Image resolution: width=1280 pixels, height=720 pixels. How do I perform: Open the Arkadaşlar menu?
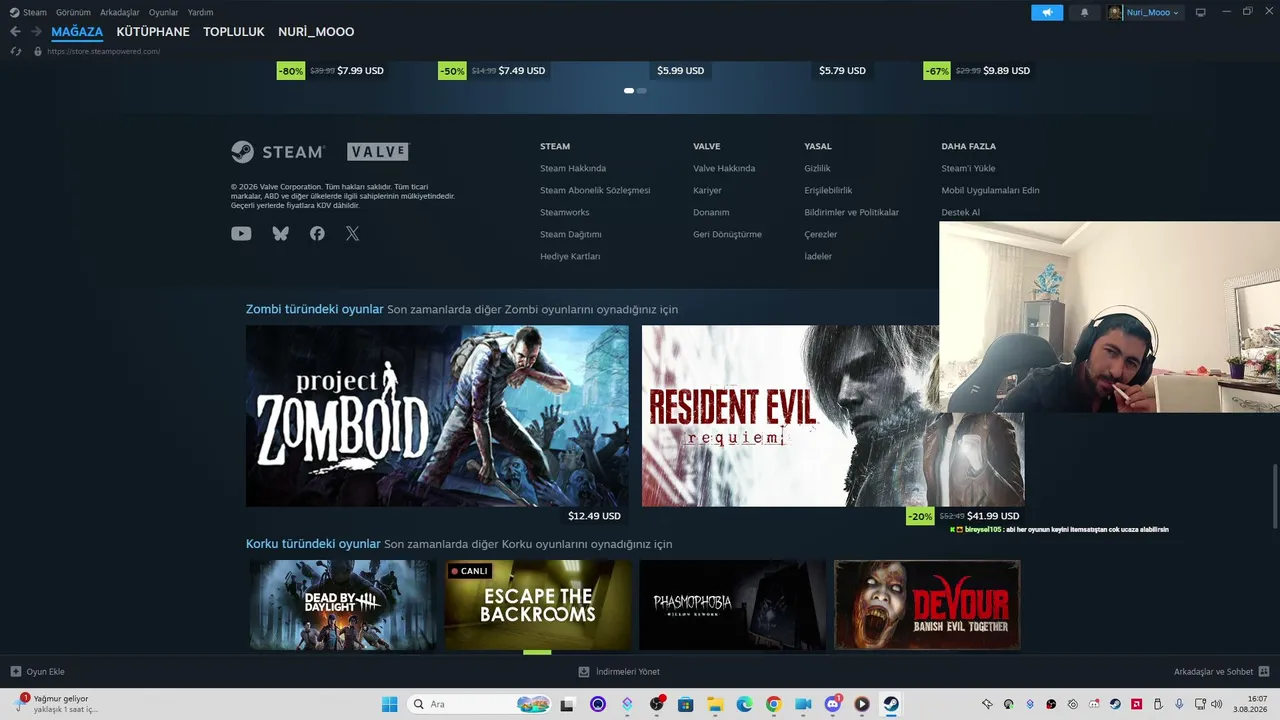pos(120,12)
